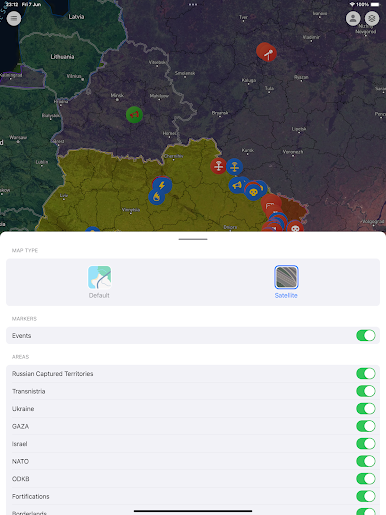Toggle the Israel area switch
Viewport: 386px width, 515px height.
[366, 444]
